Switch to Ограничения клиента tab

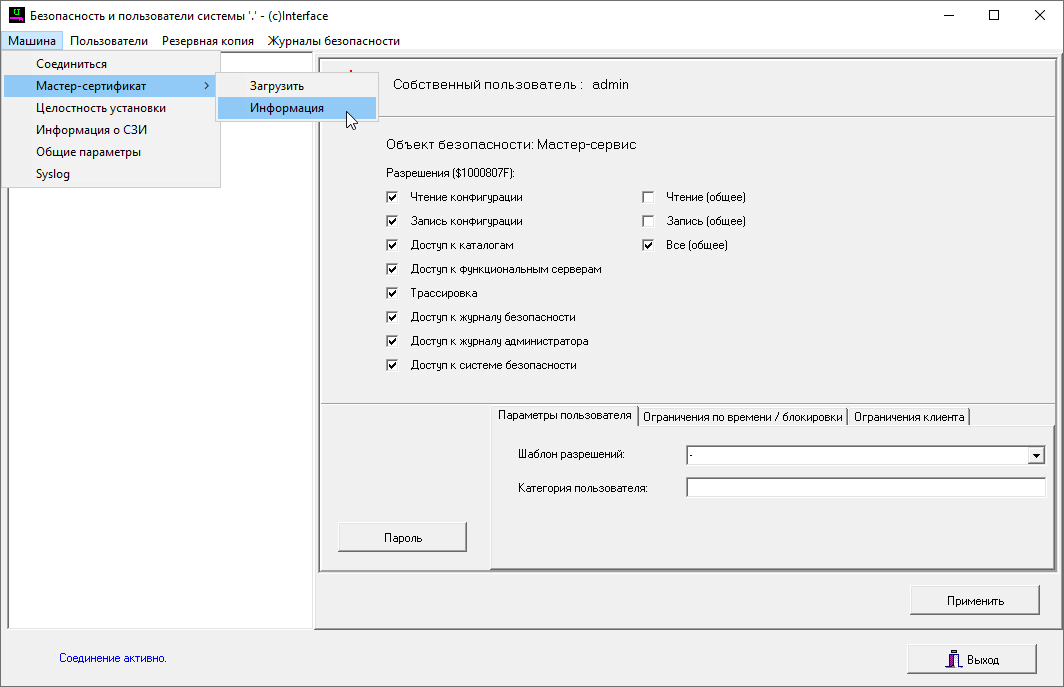point(909,417)
